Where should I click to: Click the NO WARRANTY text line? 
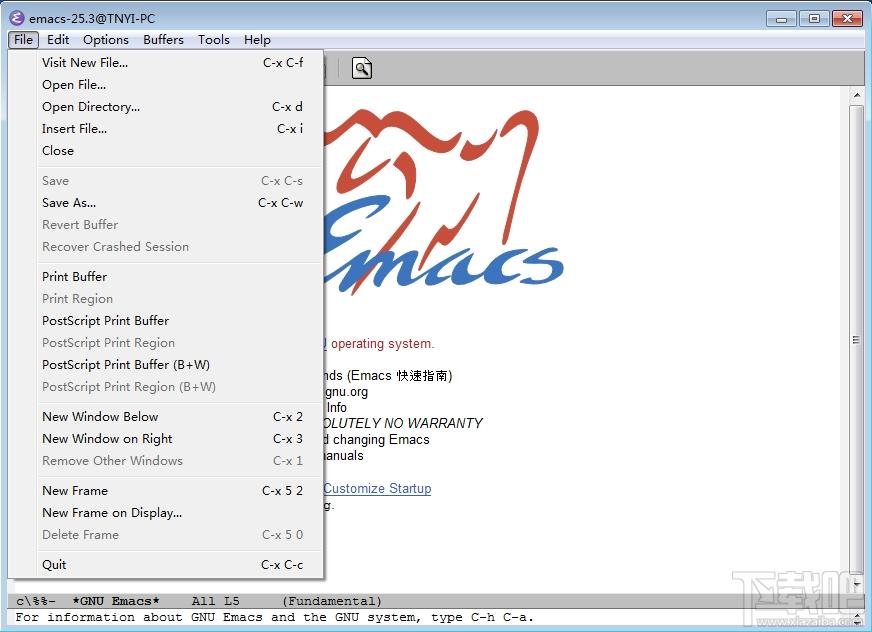click(403, 423)
